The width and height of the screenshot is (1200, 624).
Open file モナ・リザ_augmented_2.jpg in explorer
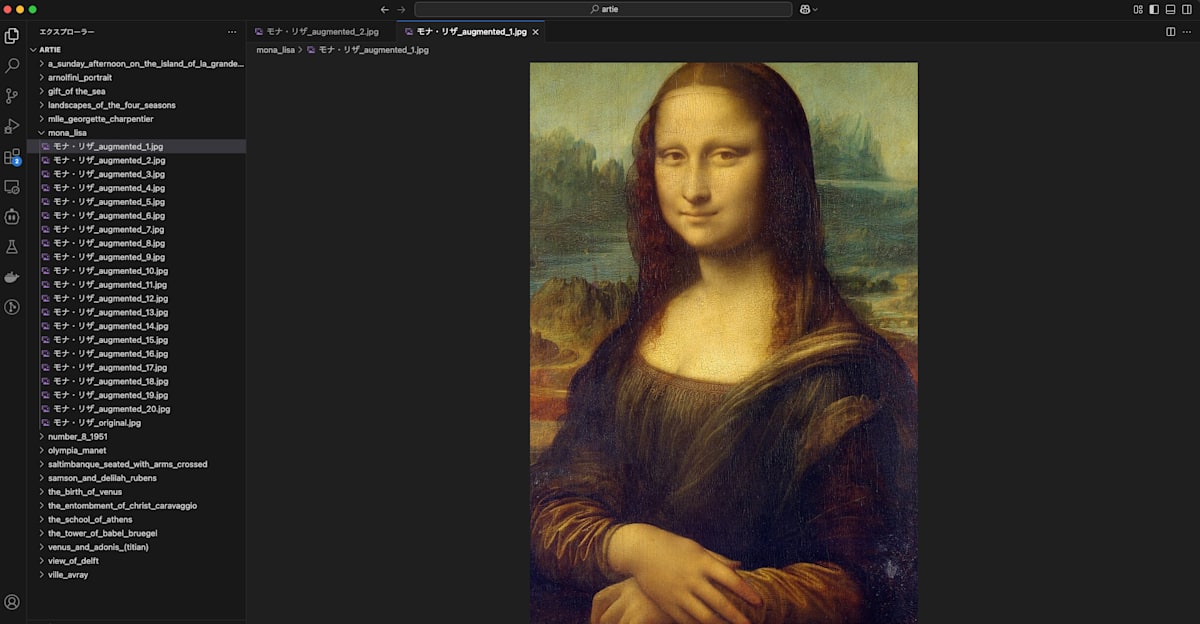click(x=136, y=160)
